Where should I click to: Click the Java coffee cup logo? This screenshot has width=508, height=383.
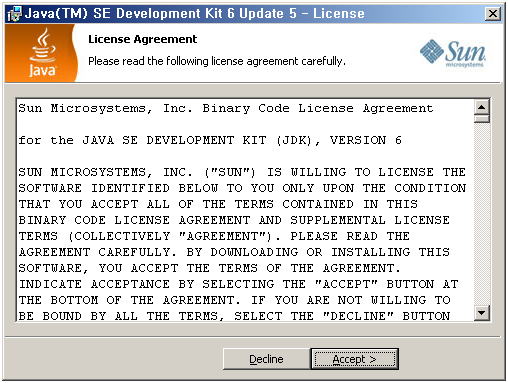(43, 53)
